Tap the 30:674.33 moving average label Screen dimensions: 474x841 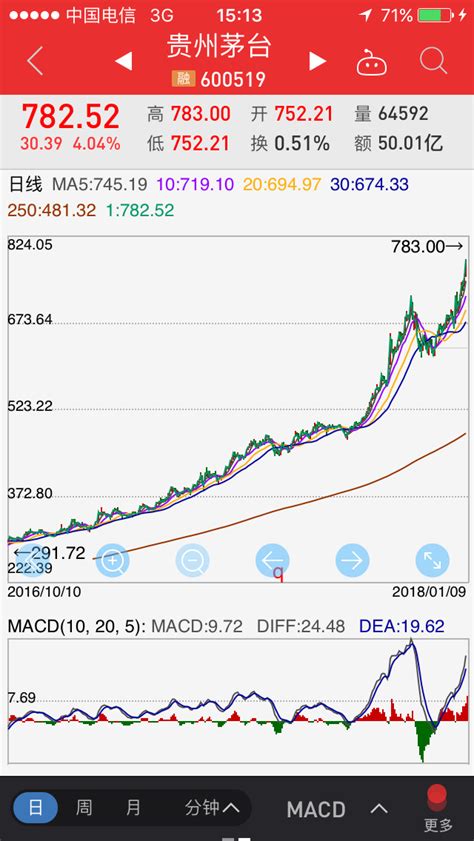point(369,185)
